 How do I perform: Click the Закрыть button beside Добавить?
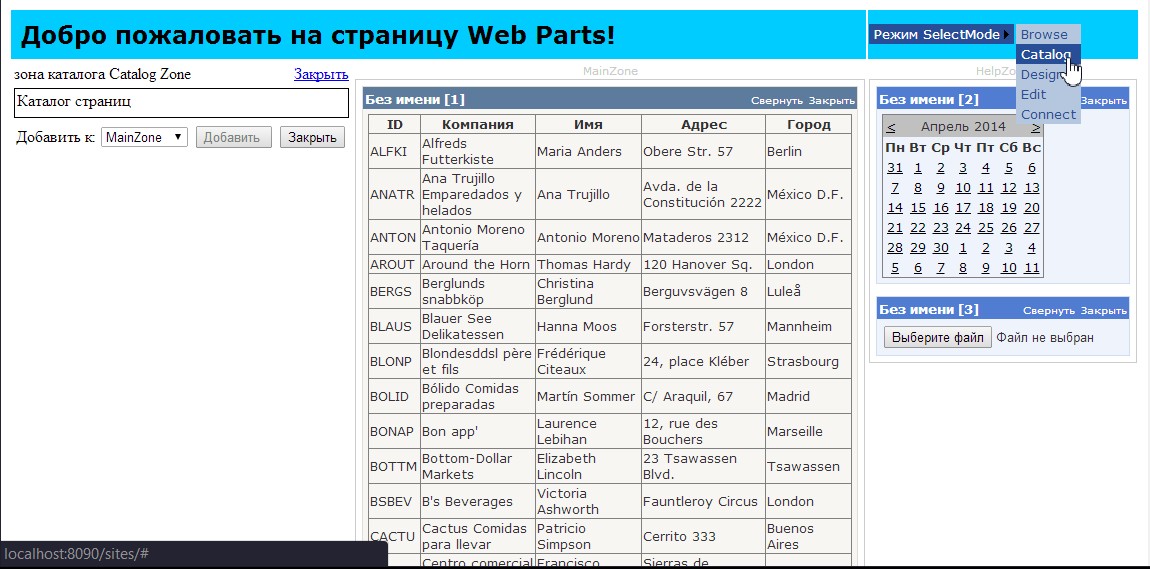click(312, 137)
